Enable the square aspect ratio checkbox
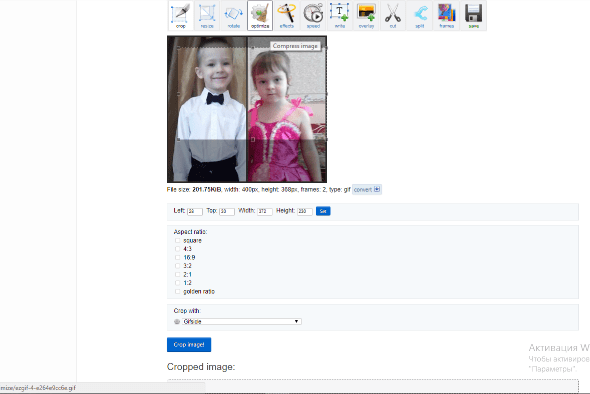This screenshot has height=394, width=590. pyautogui.click(x=177, y=240)
